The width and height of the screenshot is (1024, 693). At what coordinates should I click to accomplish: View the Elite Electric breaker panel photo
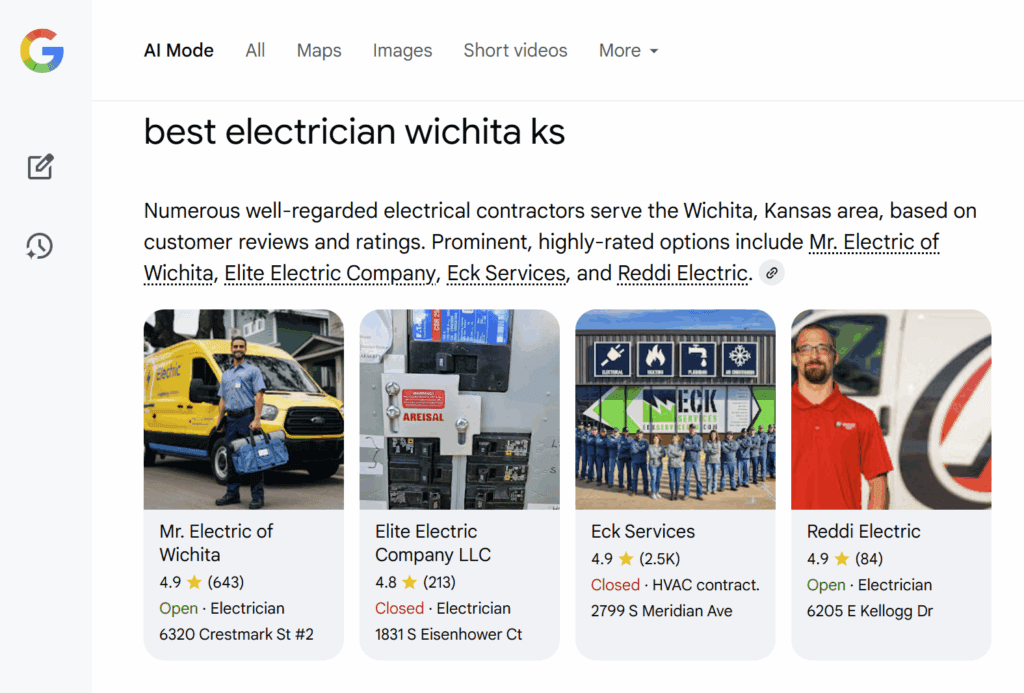click(x=459, y=409)
